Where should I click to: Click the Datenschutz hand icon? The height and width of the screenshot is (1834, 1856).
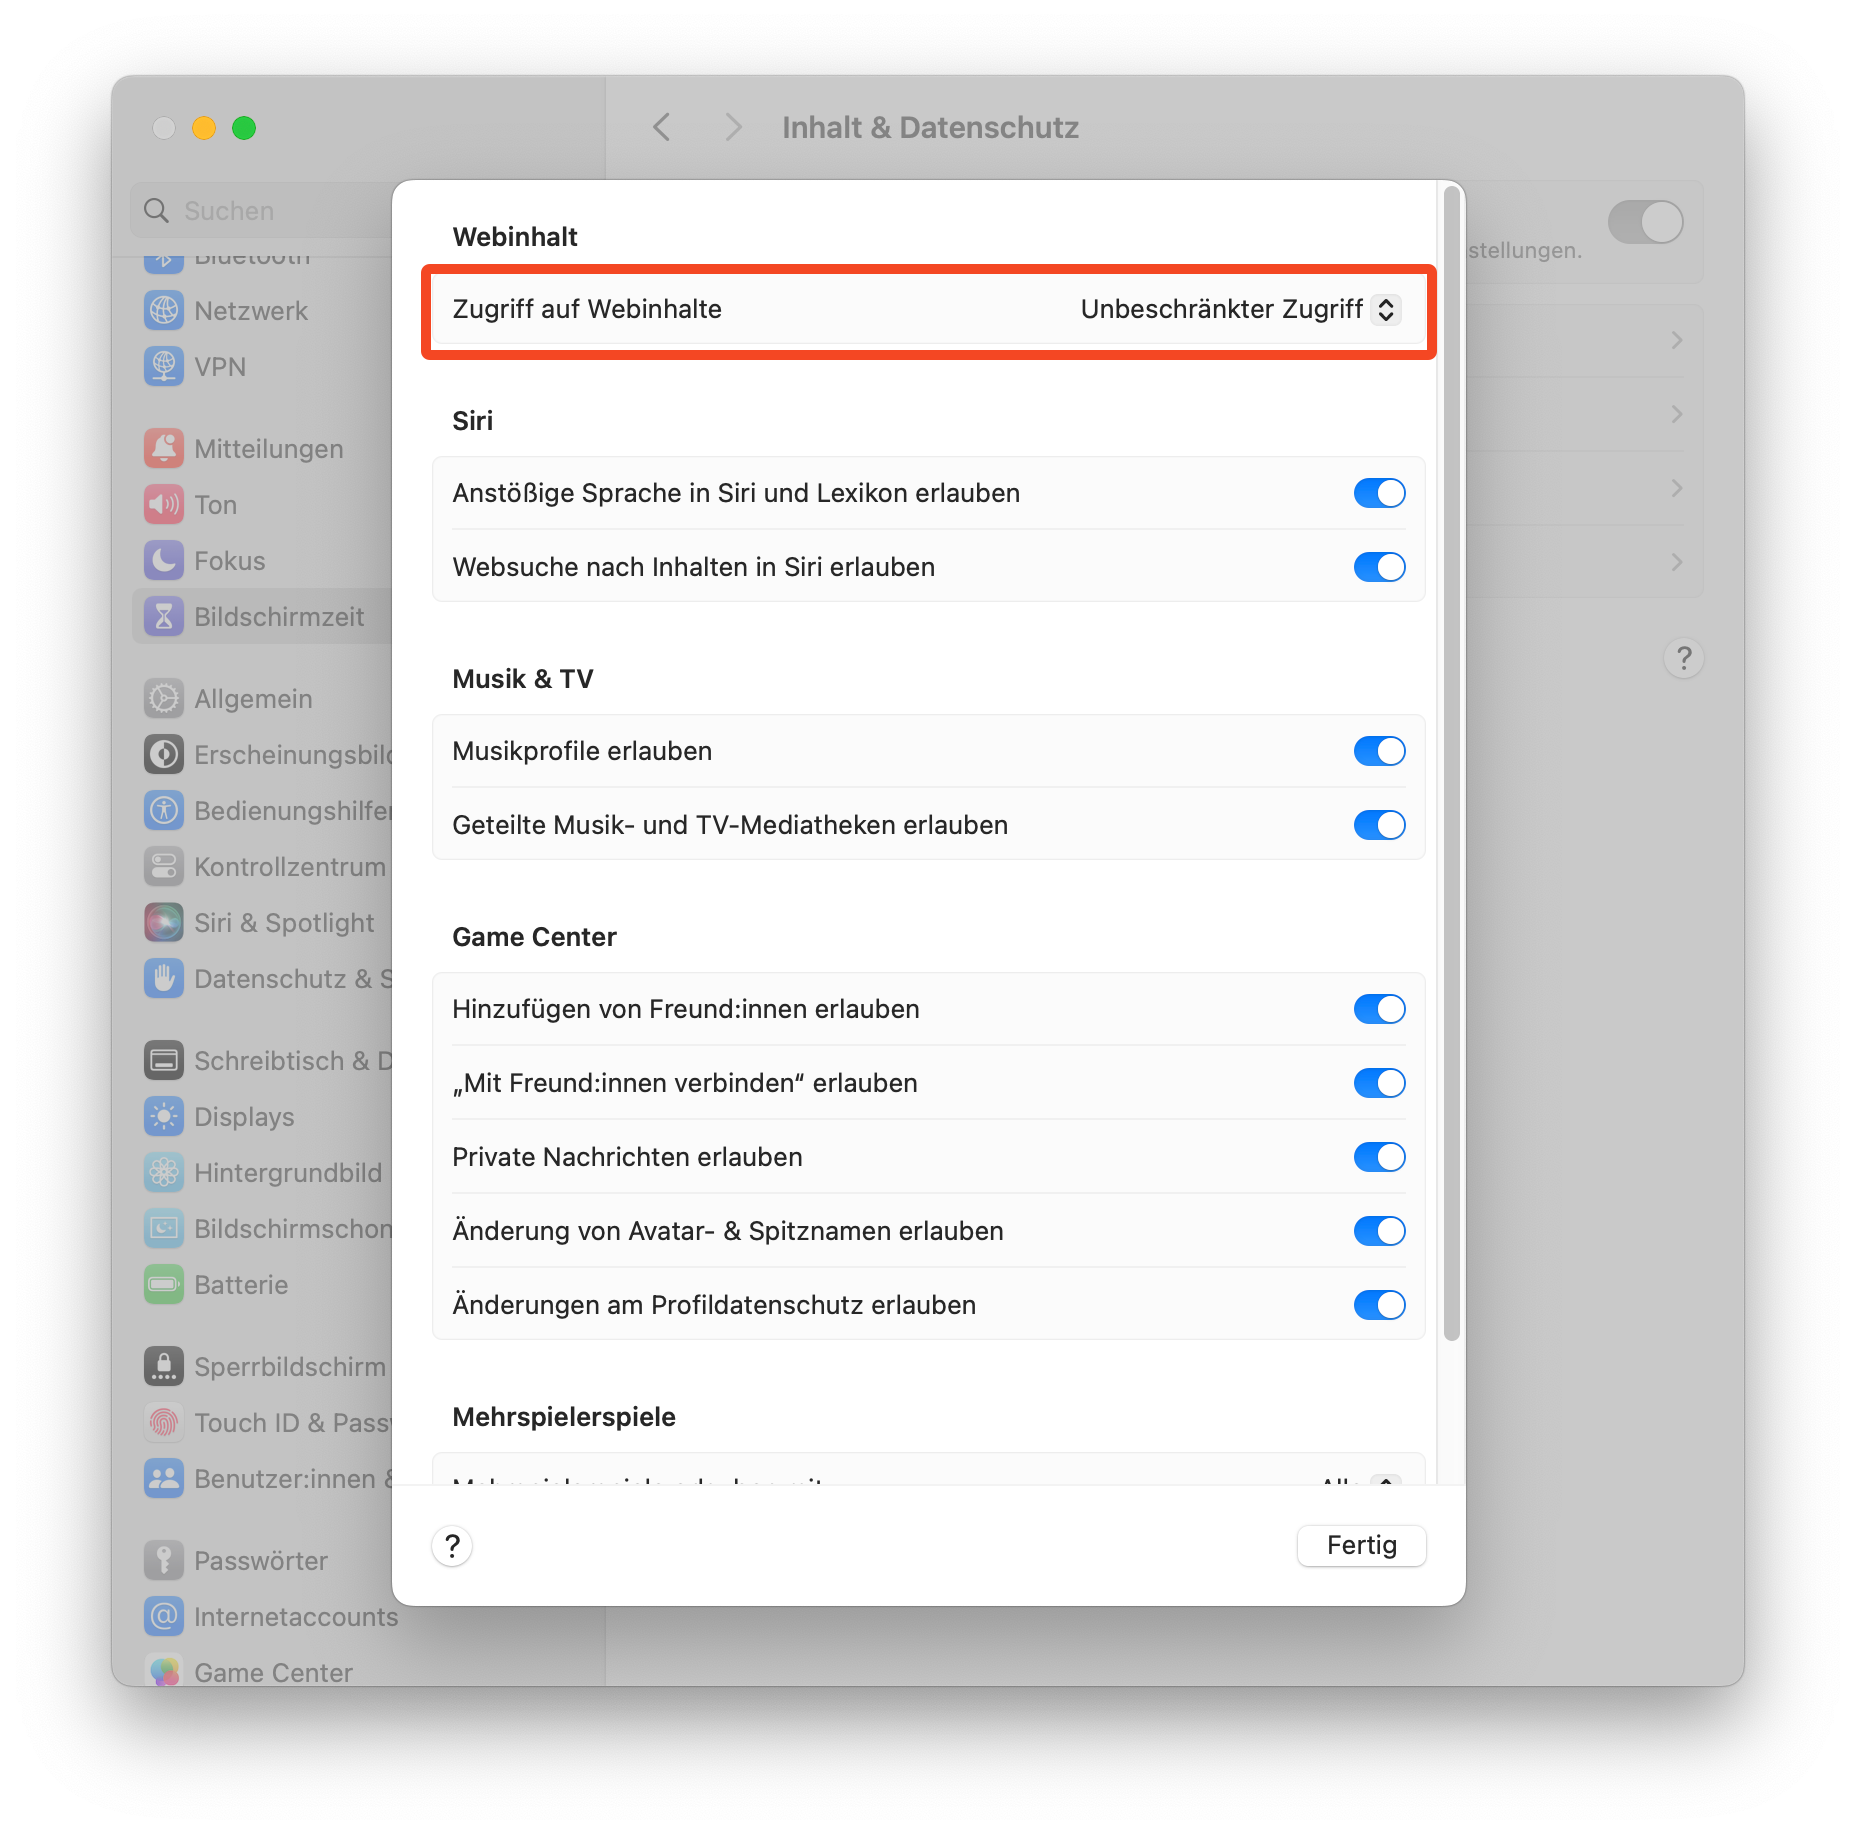164,979
